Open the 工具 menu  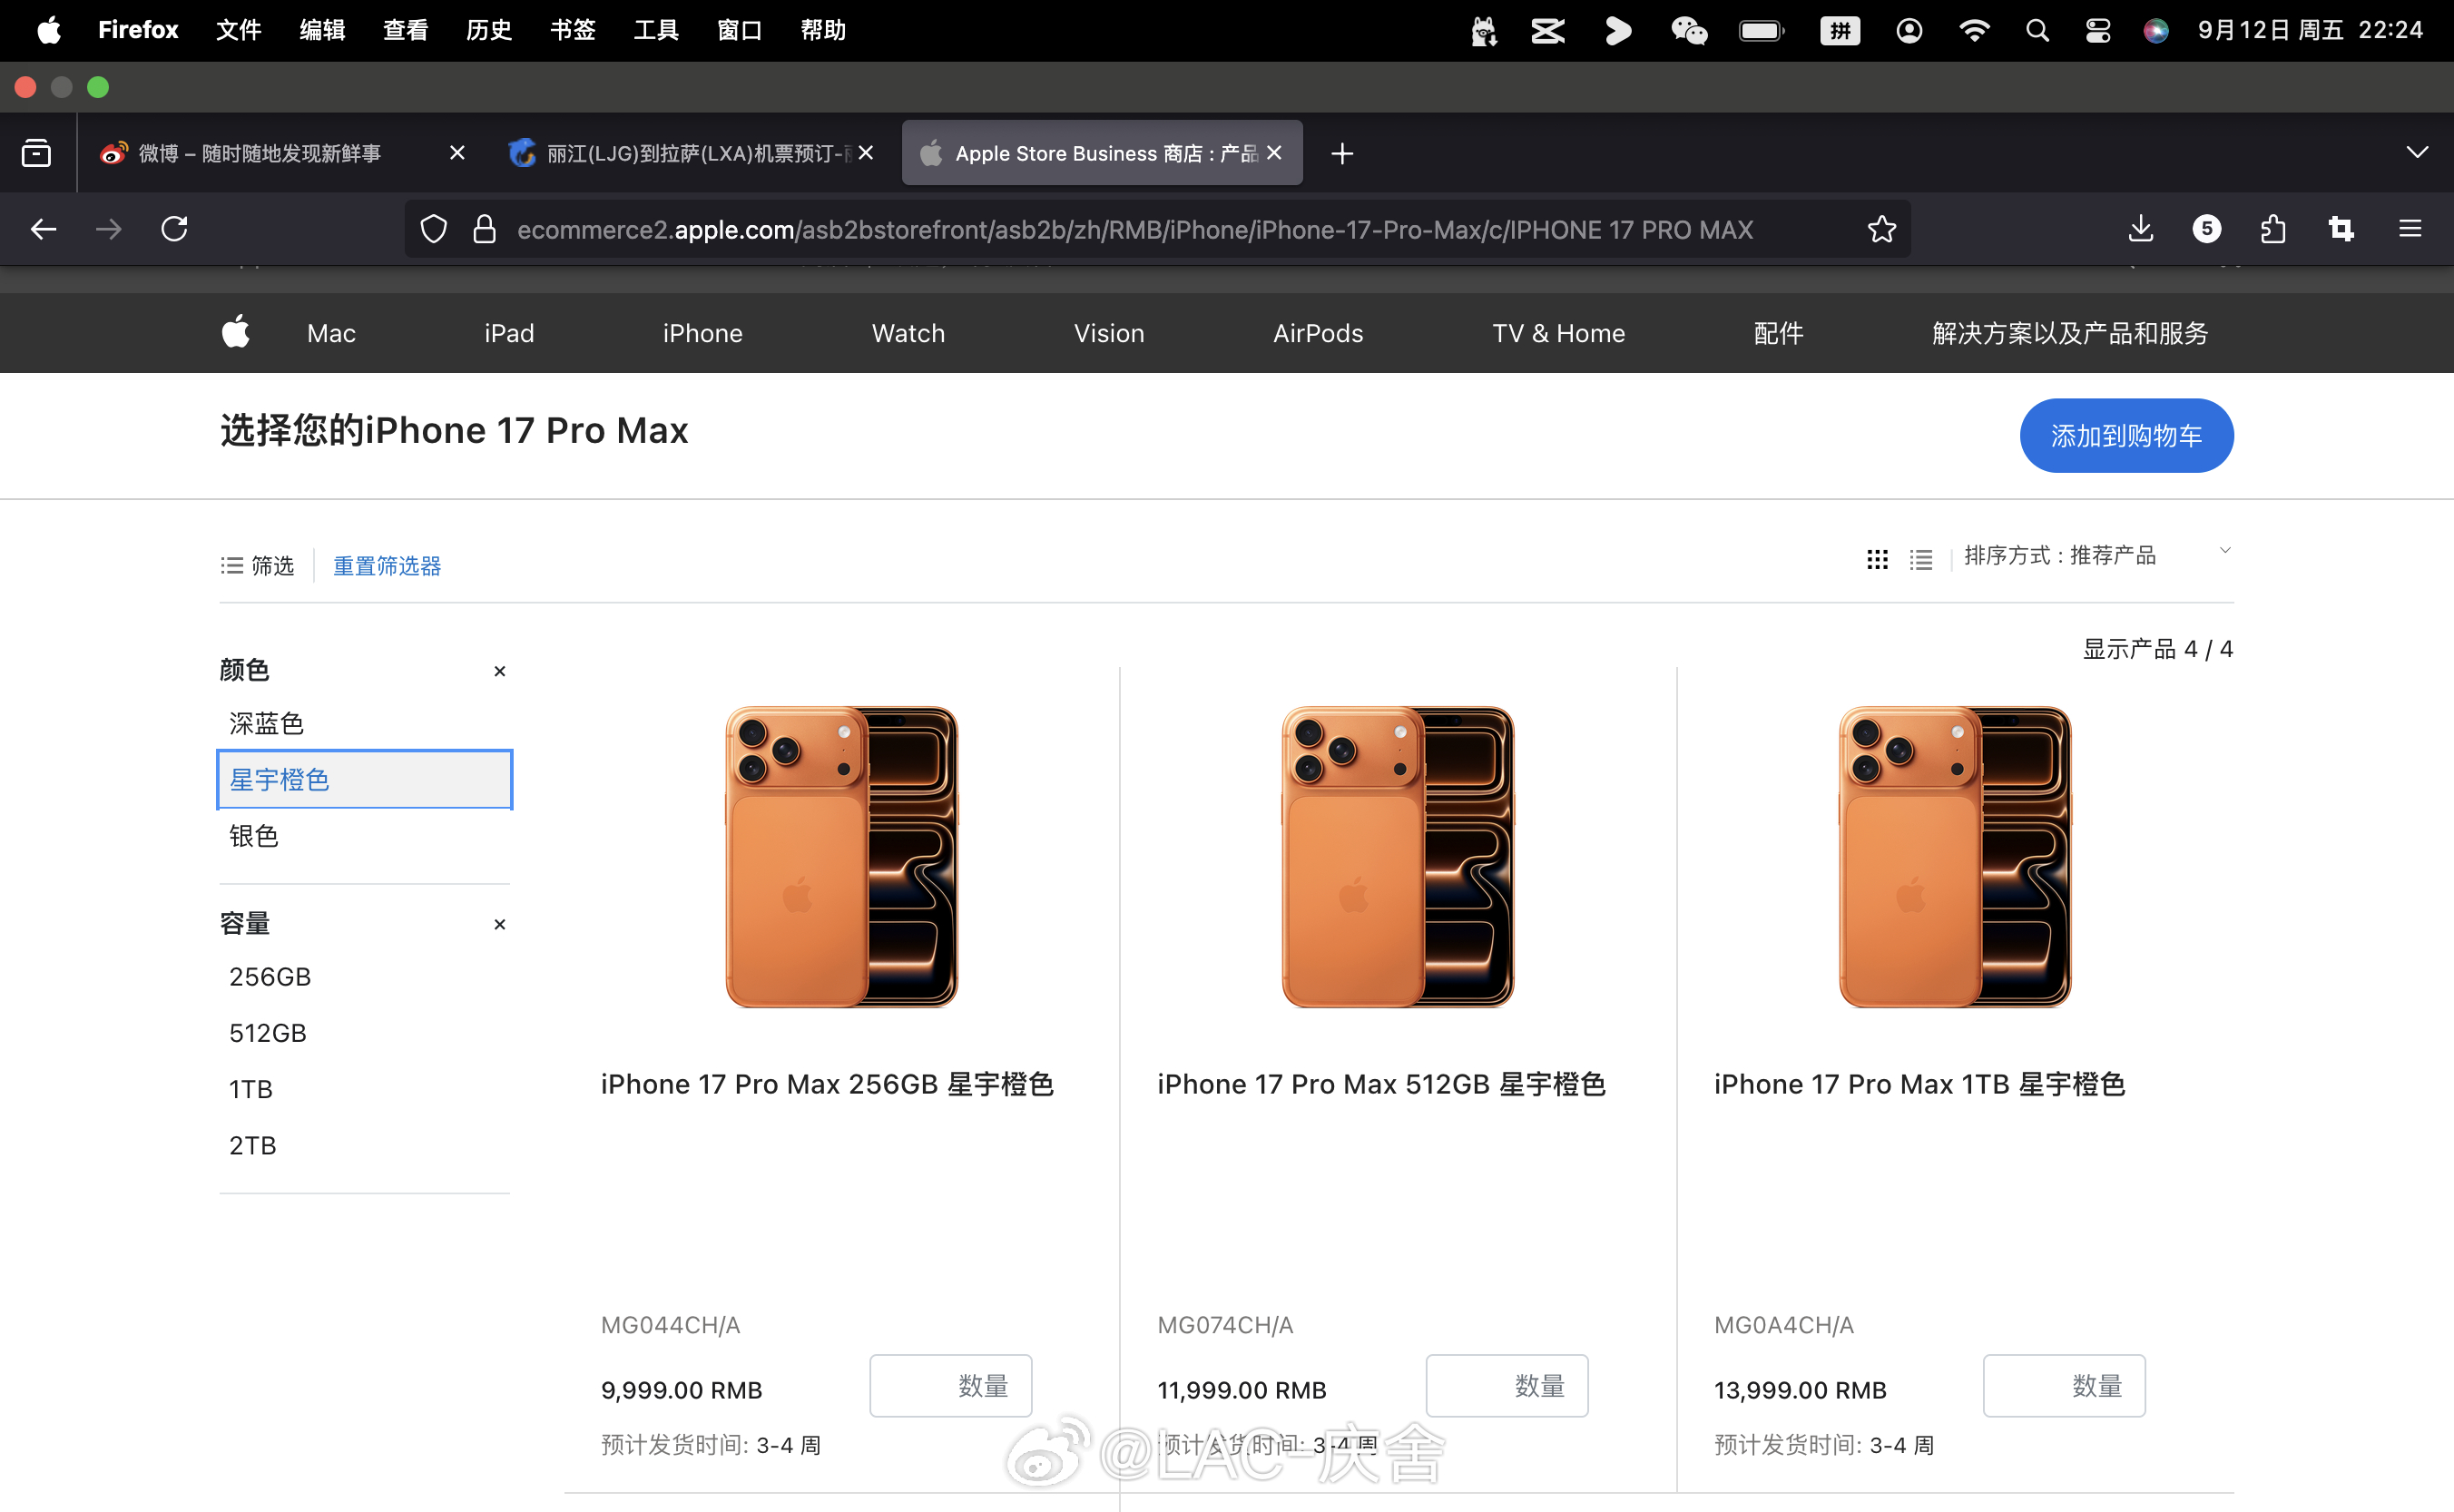tap(656, 30)
